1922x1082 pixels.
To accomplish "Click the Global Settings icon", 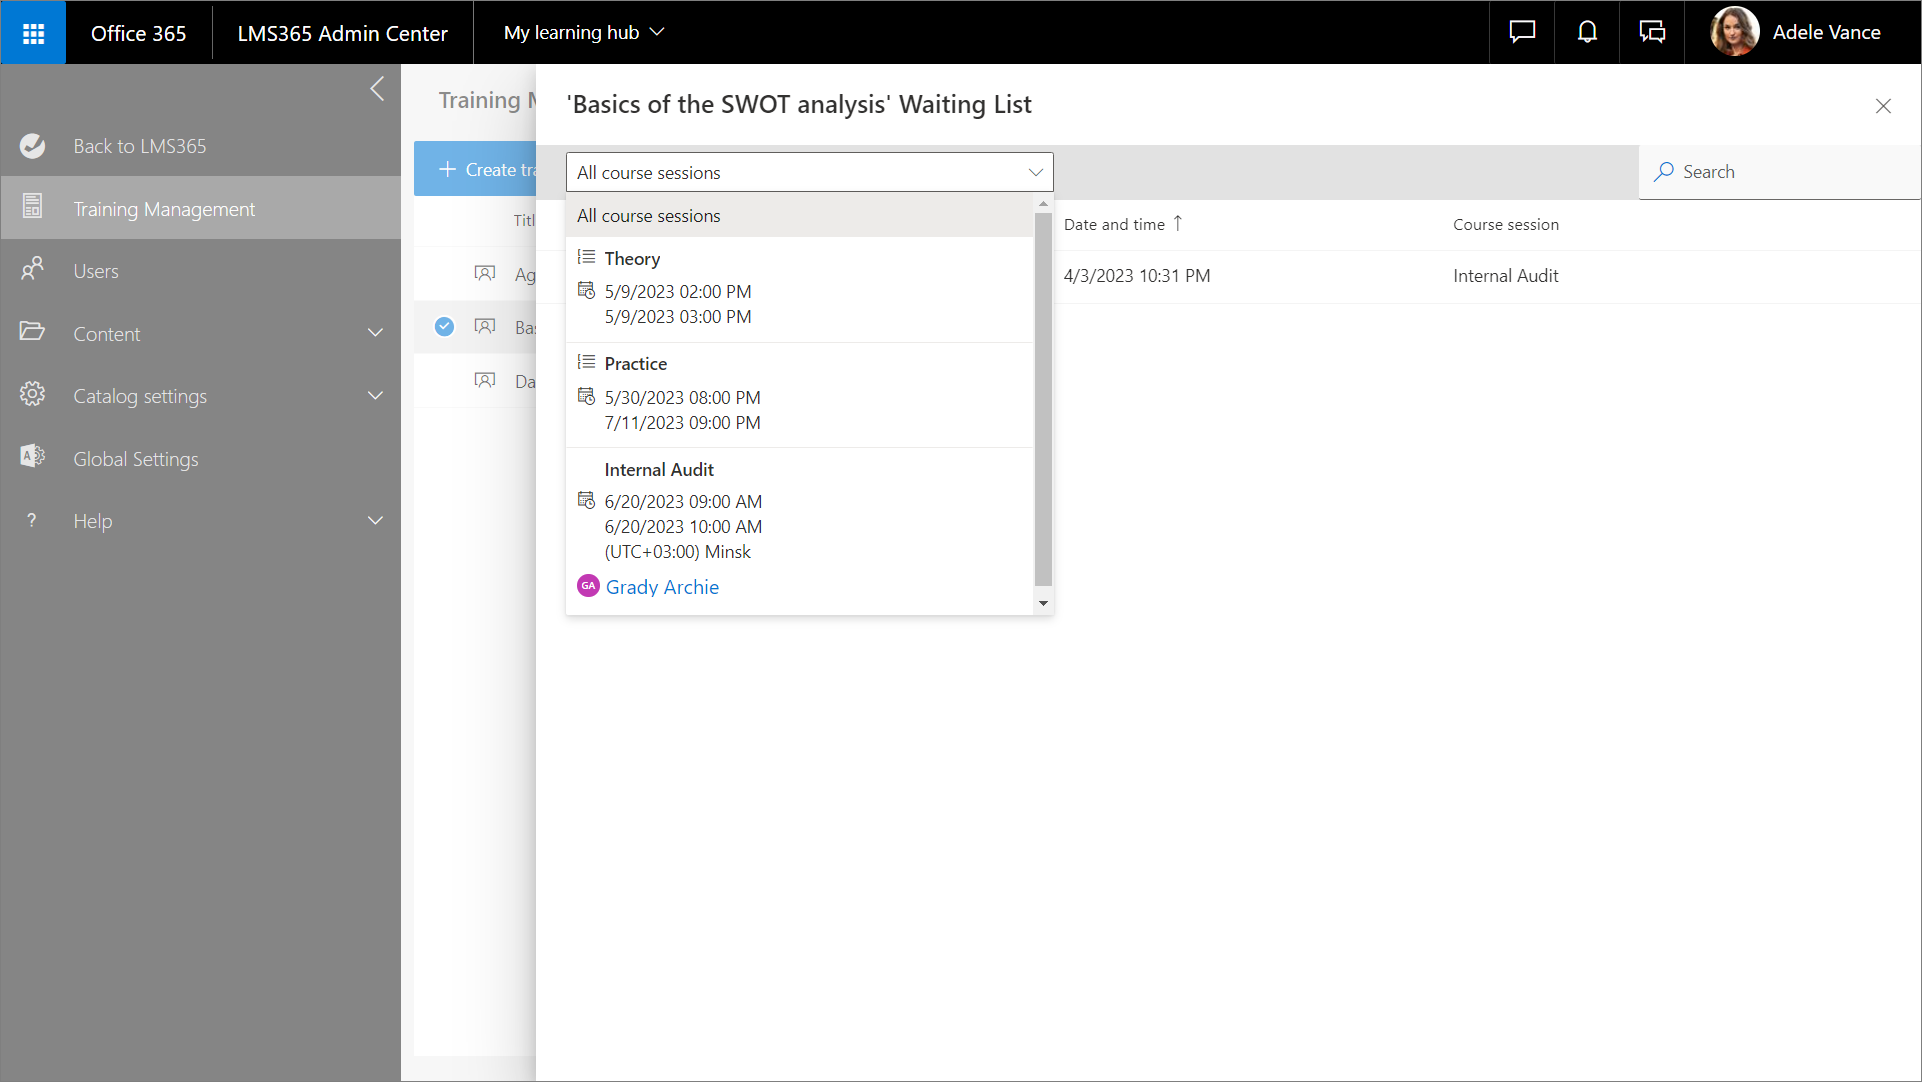I will [x=32, y=457].
